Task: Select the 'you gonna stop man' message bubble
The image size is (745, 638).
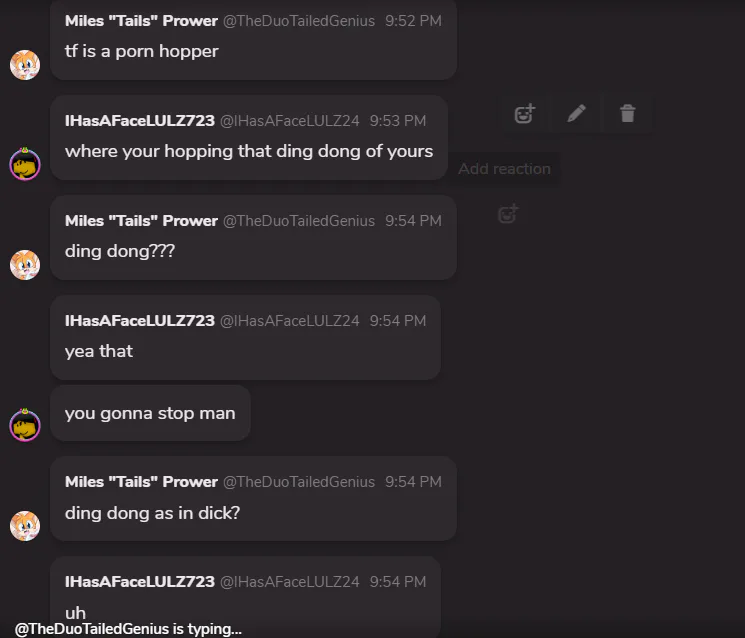Action: [150, 413]
